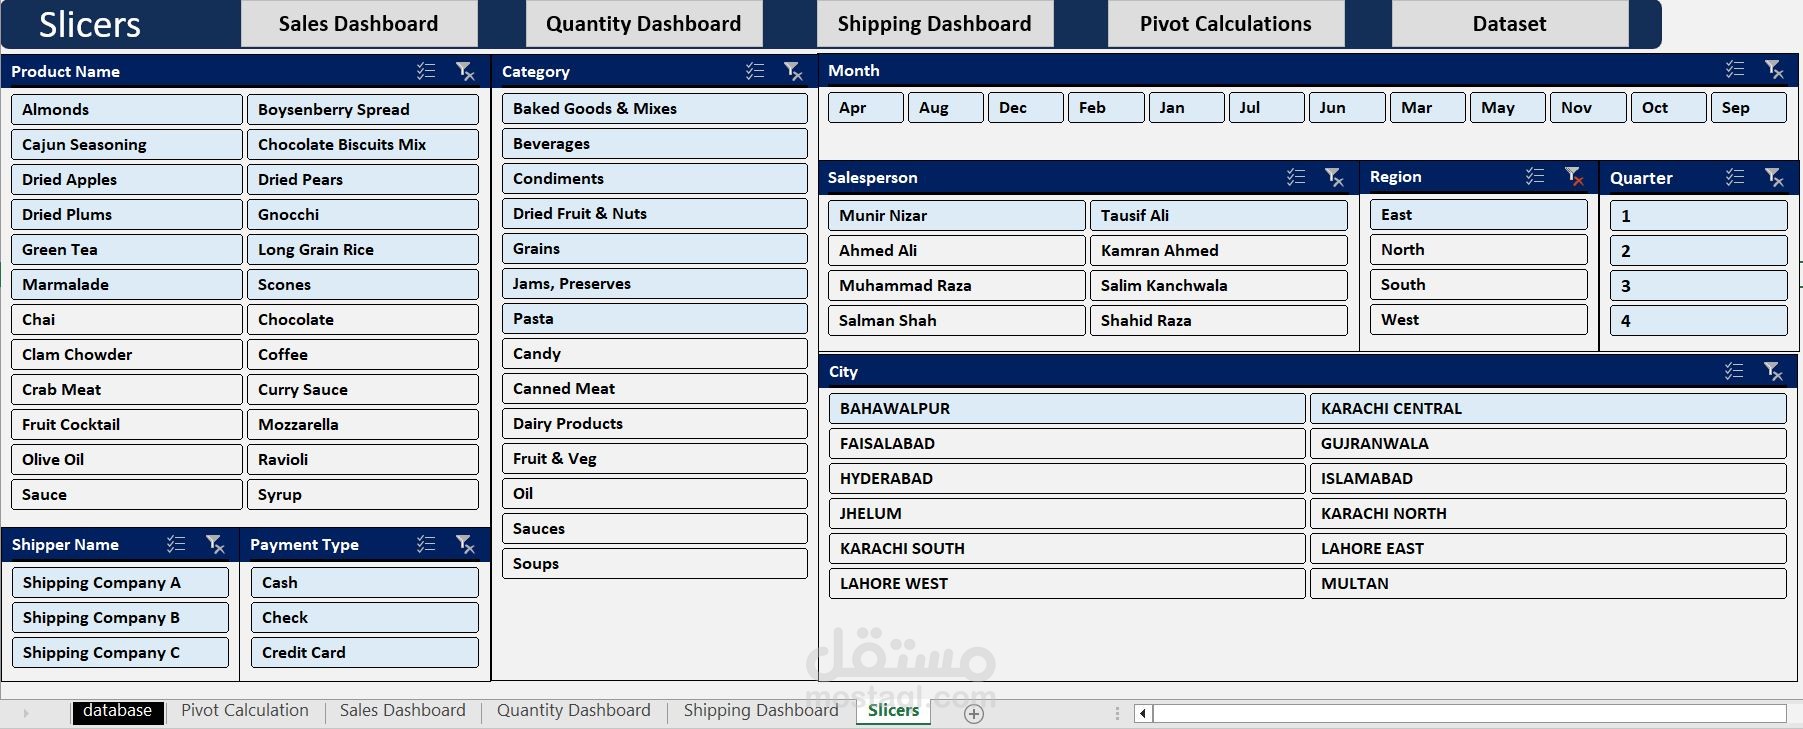Image resolution: width=1803 pixels, height=729 pixels.
Task: Filter by Dec month
Action: click(1026, 108)
